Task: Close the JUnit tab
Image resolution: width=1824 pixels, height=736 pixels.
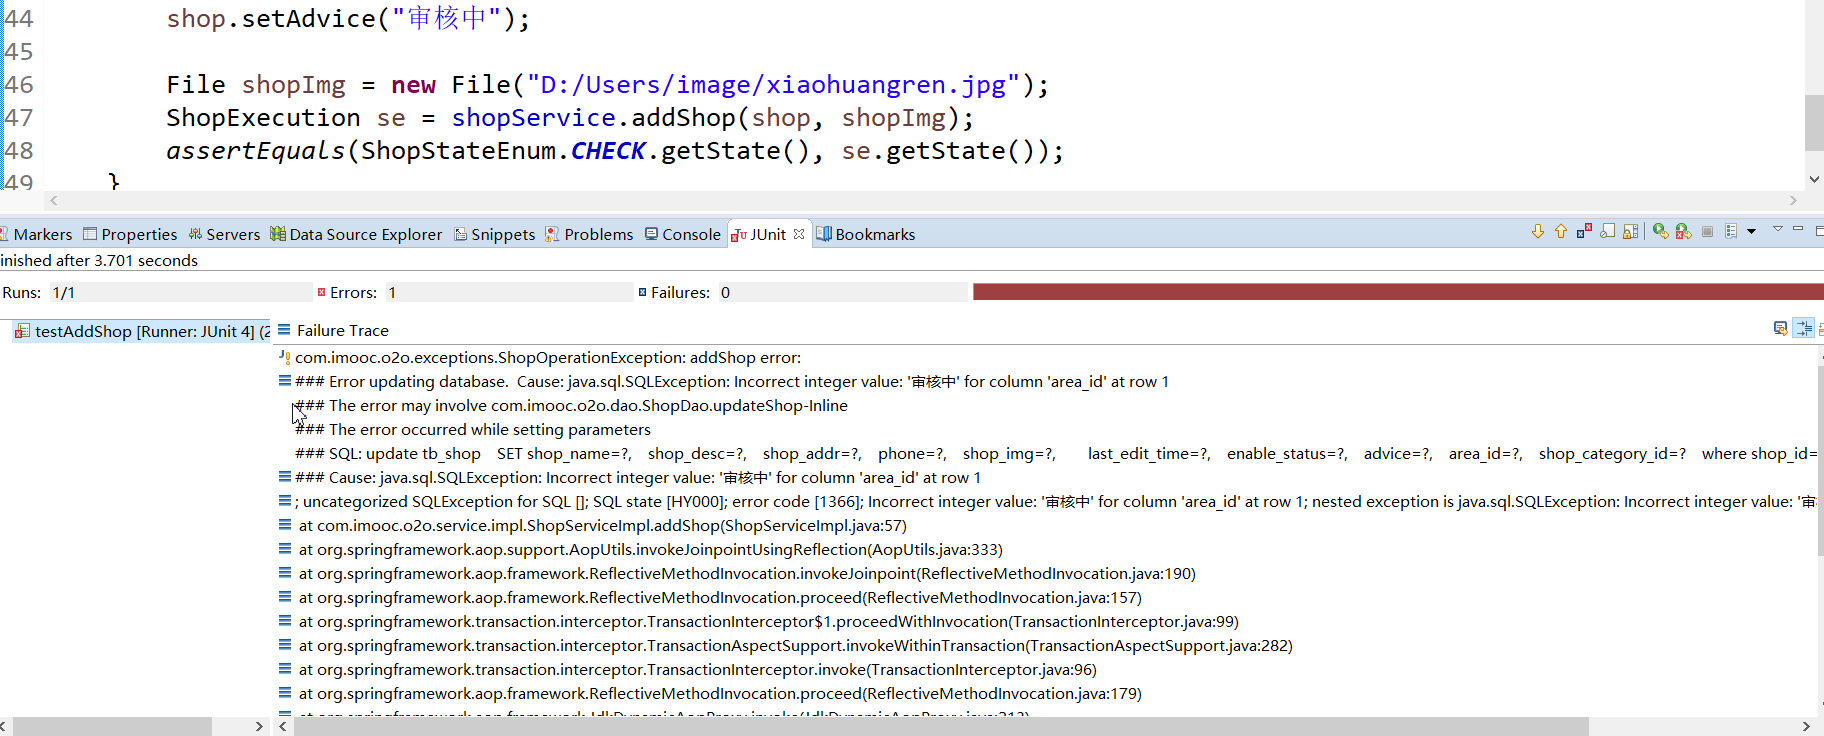Action: point(799,234)
